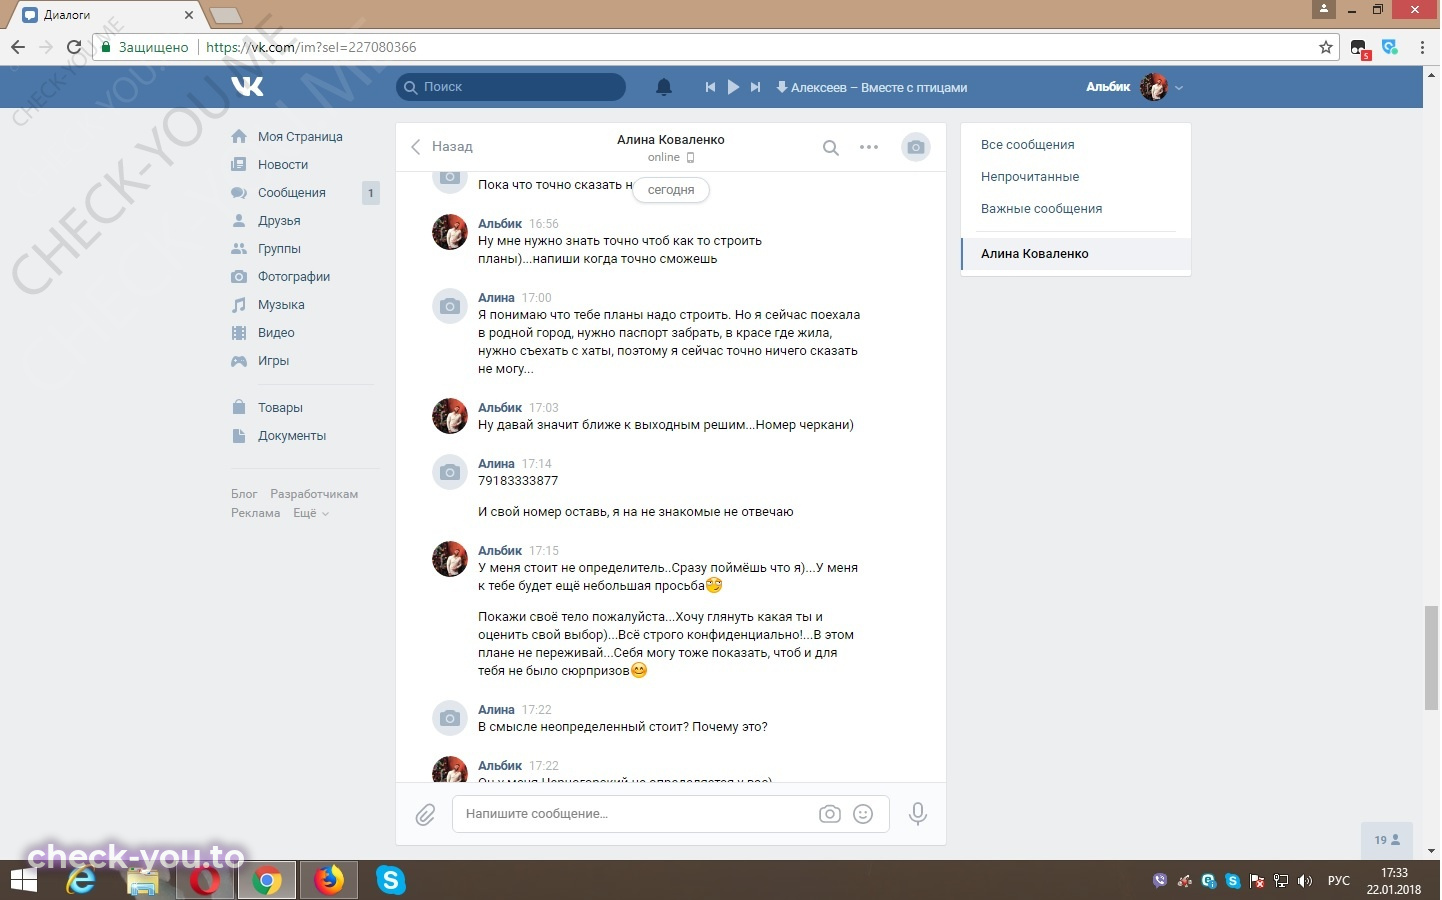Viewport: 1442px width, 900px height.
Task: Click Алина's avatar on 17:00 message
Action: [450, 306]
